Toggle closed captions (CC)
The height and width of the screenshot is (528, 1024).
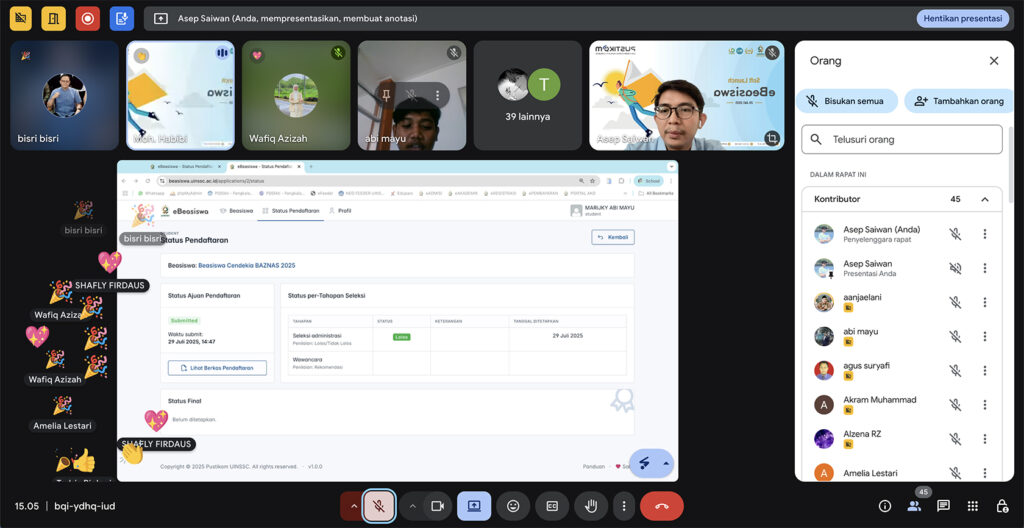[x=552, y=506]
